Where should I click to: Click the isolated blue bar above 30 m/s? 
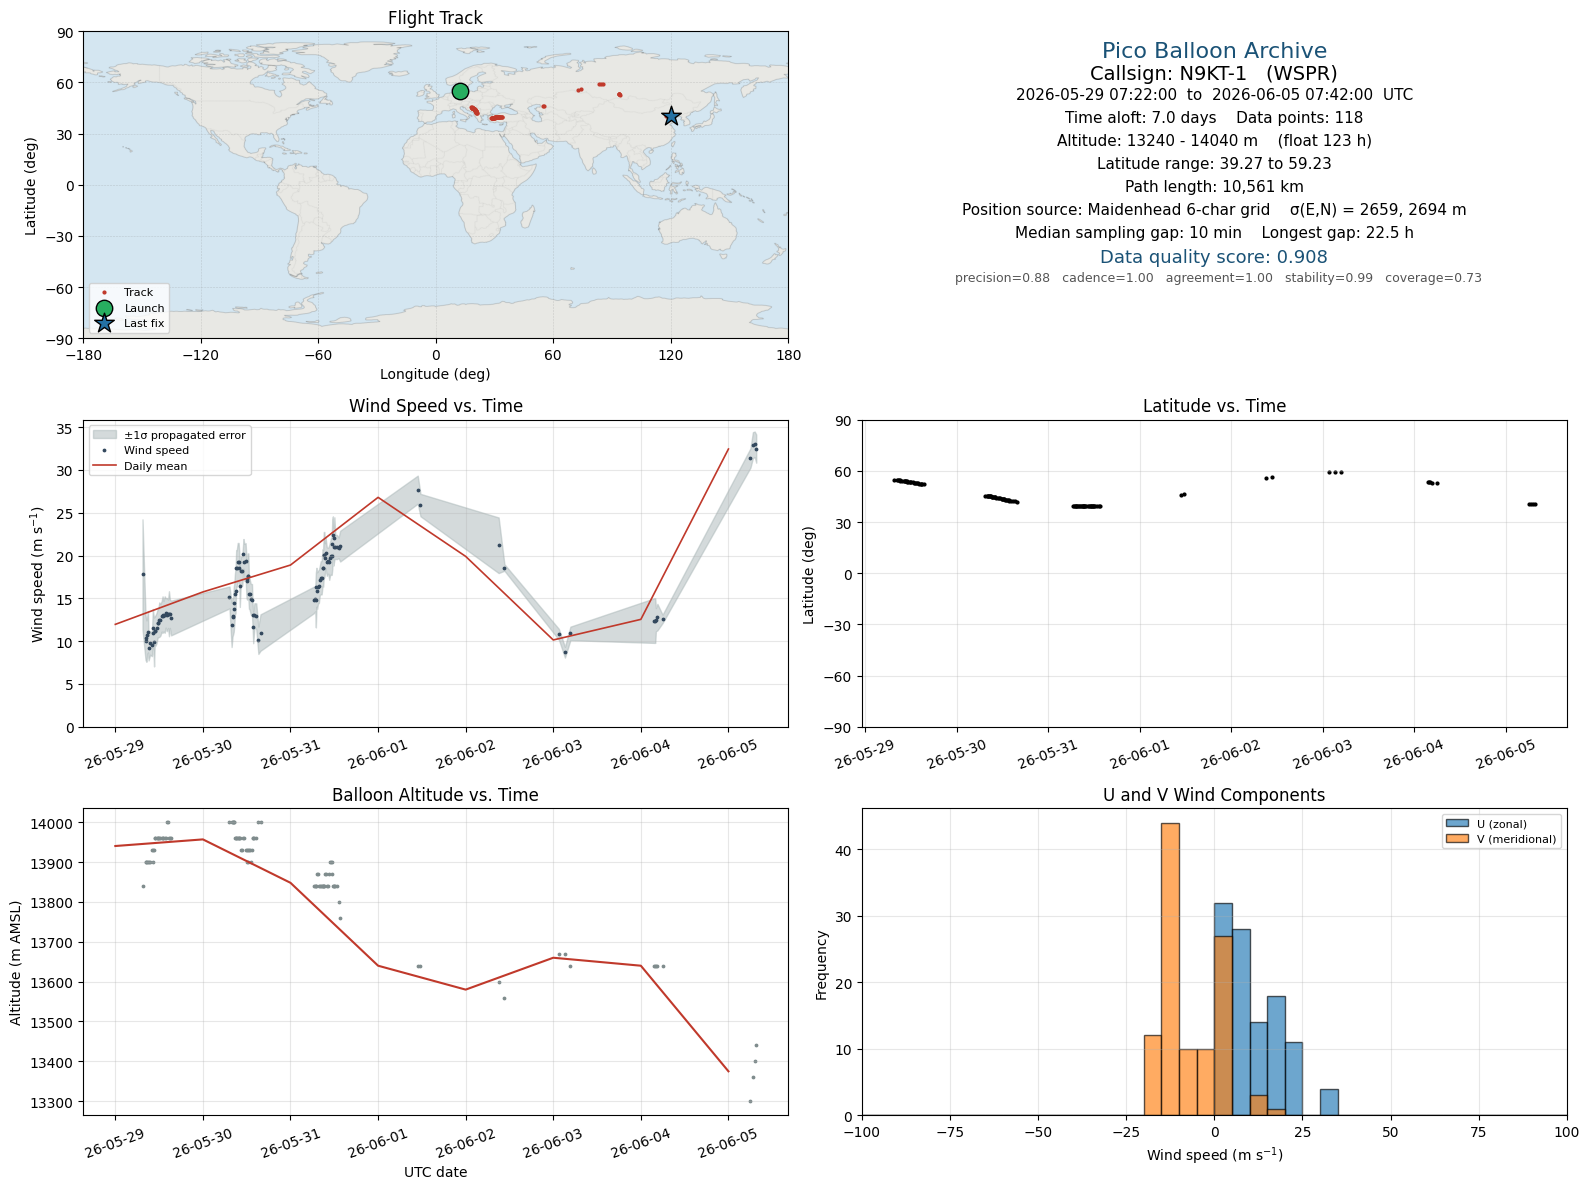click(x=1329, y=1102)
